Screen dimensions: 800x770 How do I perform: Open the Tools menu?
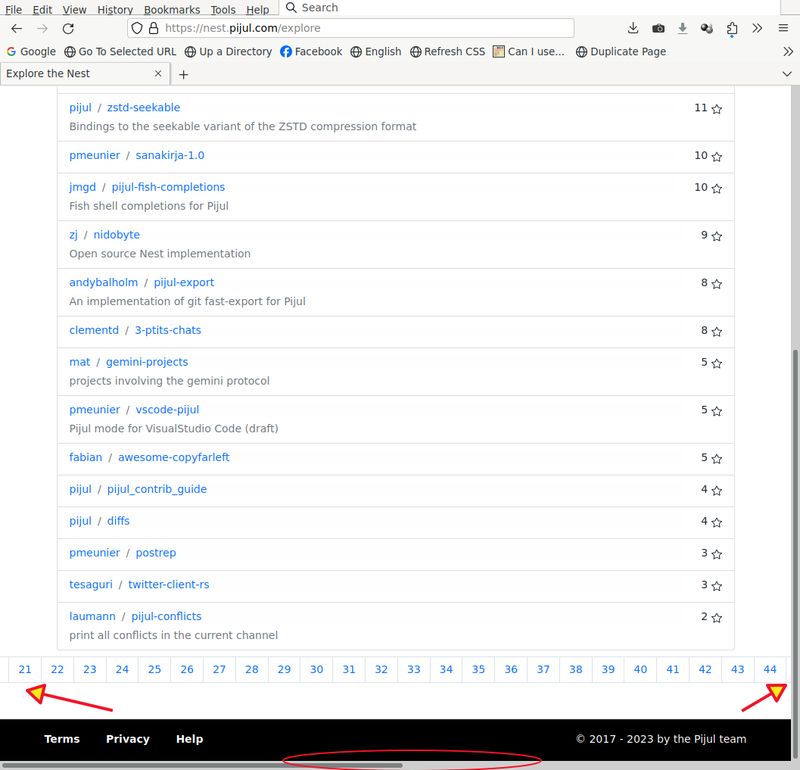click(223, 9)
